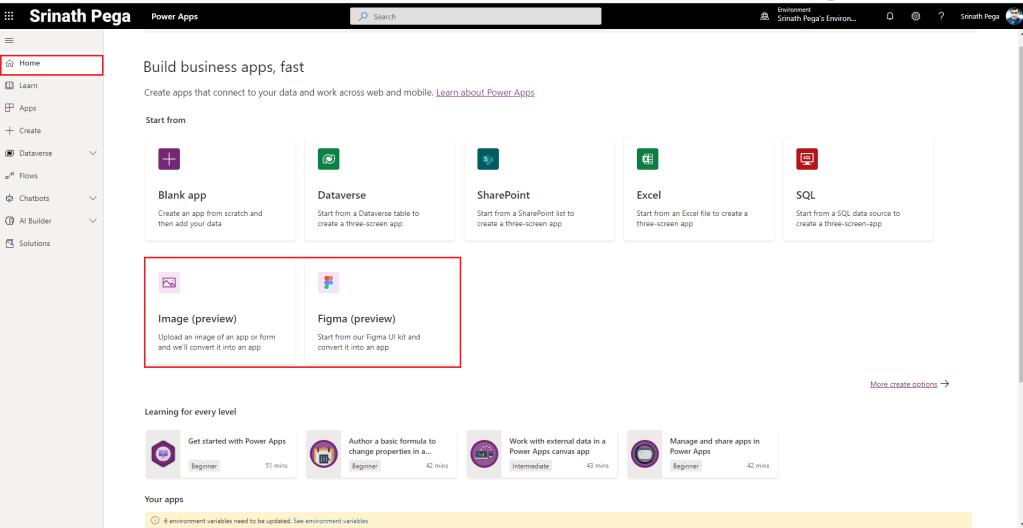Click the help question mark icon
Image resolution: width=1023 pixels, height=528 pixels.
pyautogui.click(x=941, y=16)
